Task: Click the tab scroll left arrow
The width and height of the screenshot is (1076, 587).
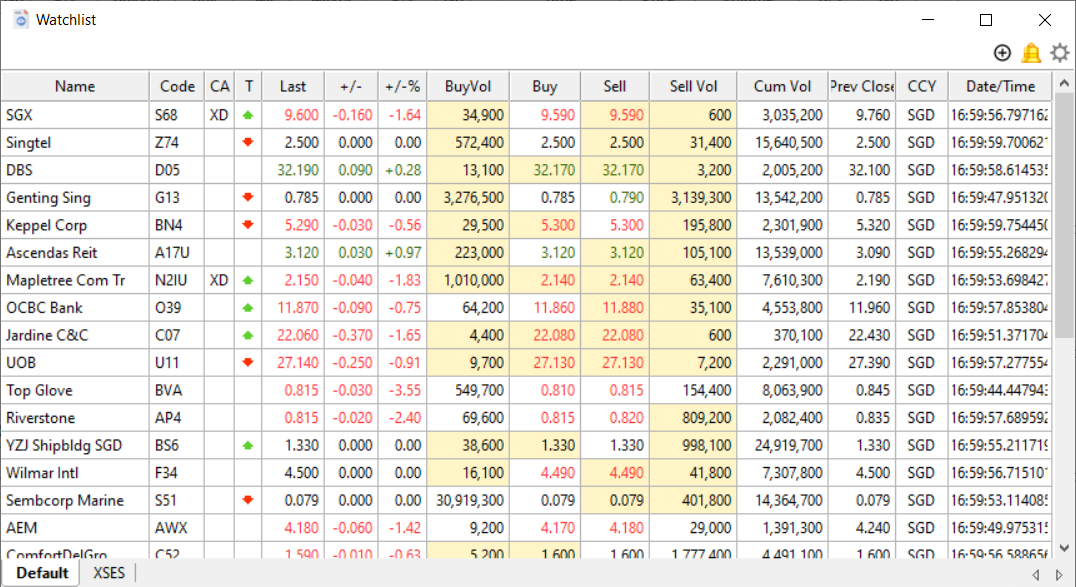Action: click(1035, 574)
